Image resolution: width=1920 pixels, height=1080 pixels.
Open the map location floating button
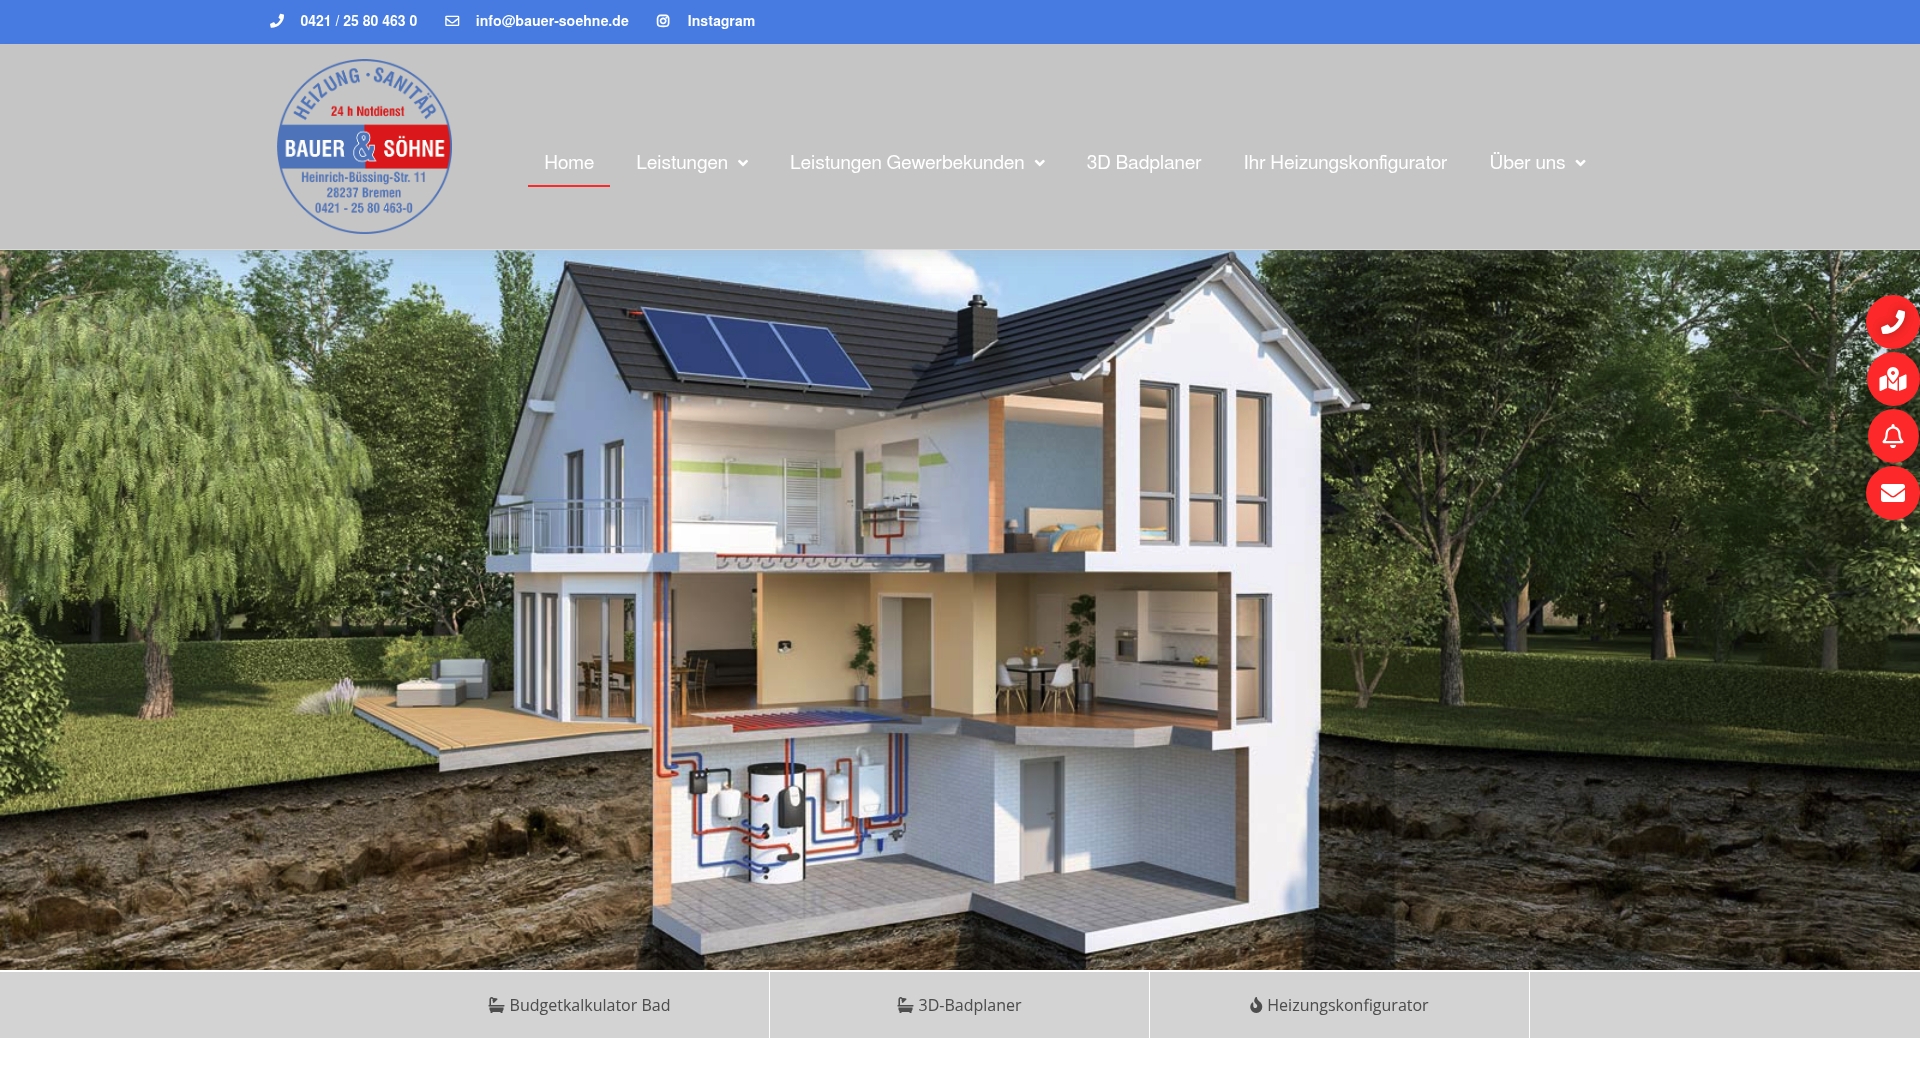point(1892,379)
